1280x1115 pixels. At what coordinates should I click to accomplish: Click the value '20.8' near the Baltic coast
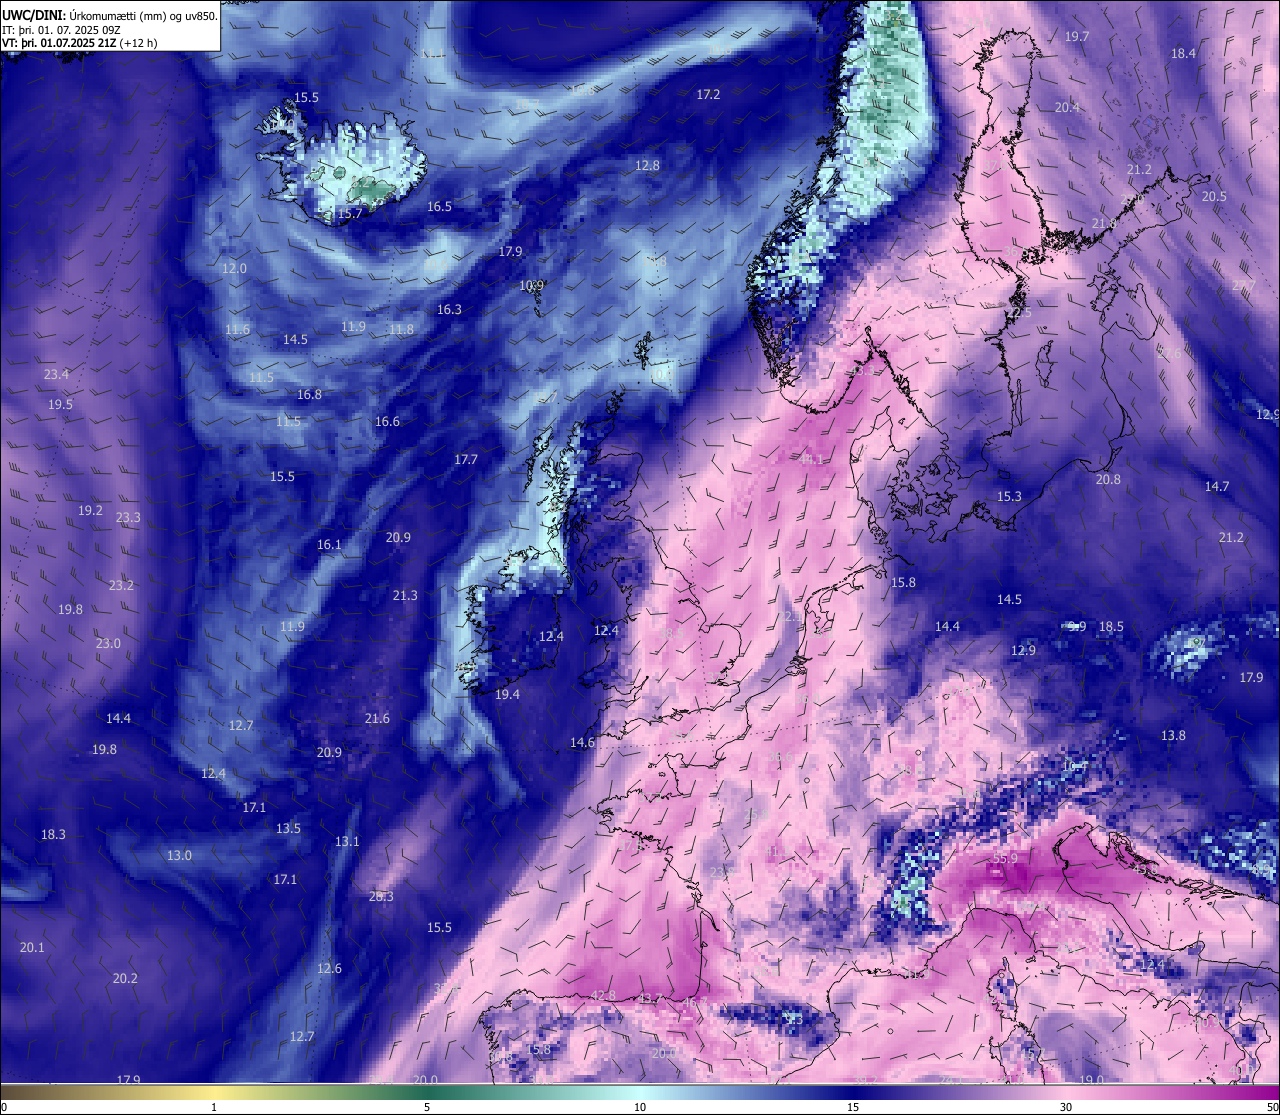point(1108,479)
